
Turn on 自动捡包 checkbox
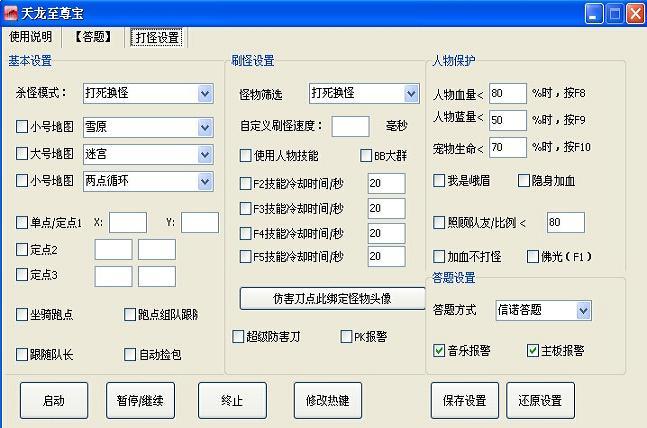(x=130, y=354)
